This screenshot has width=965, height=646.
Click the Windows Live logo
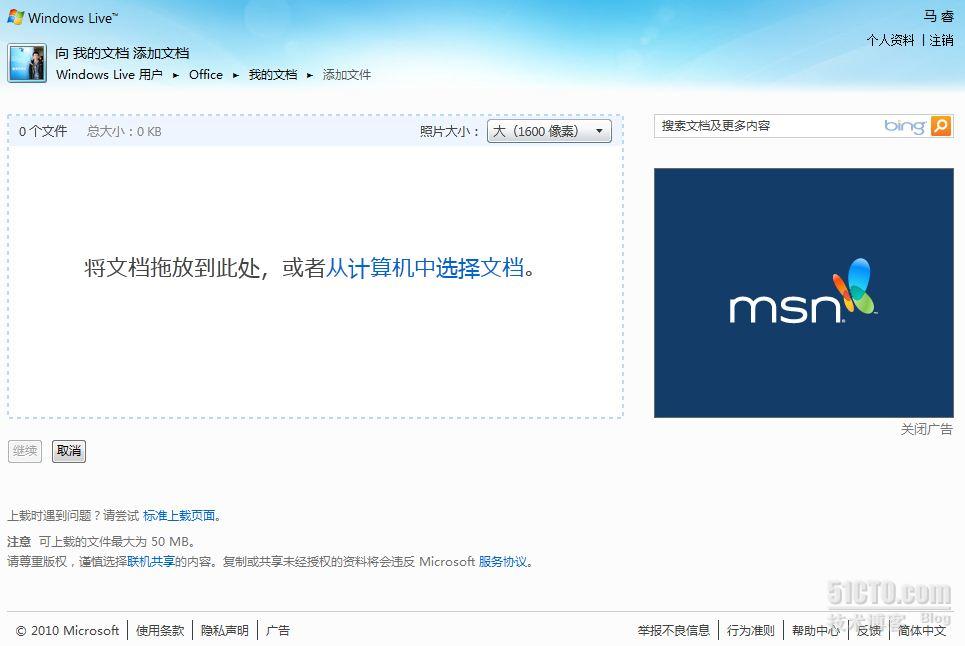point(63,17)
